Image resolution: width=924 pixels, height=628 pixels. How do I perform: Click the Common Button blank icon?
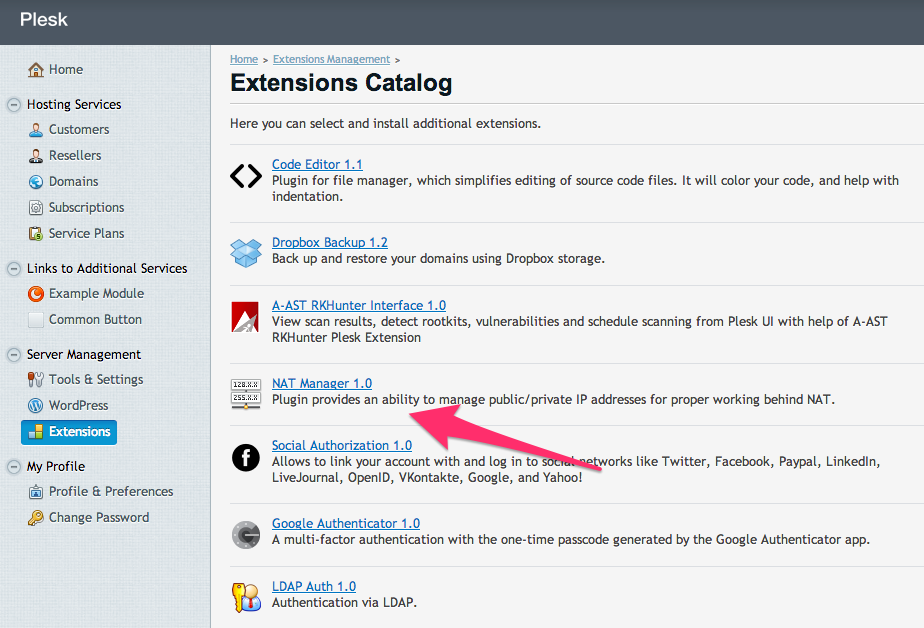tap(36, 319)
